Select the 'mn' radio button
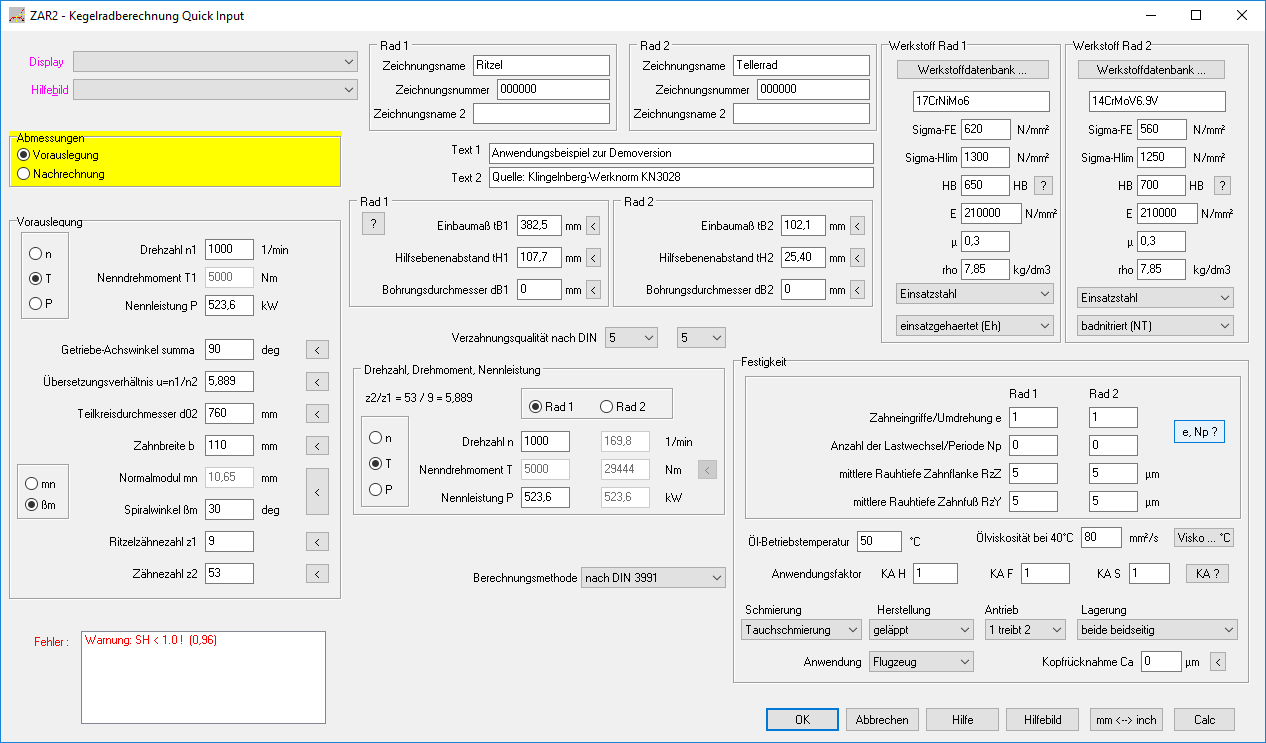1266x743 pixels. point(42,484)
